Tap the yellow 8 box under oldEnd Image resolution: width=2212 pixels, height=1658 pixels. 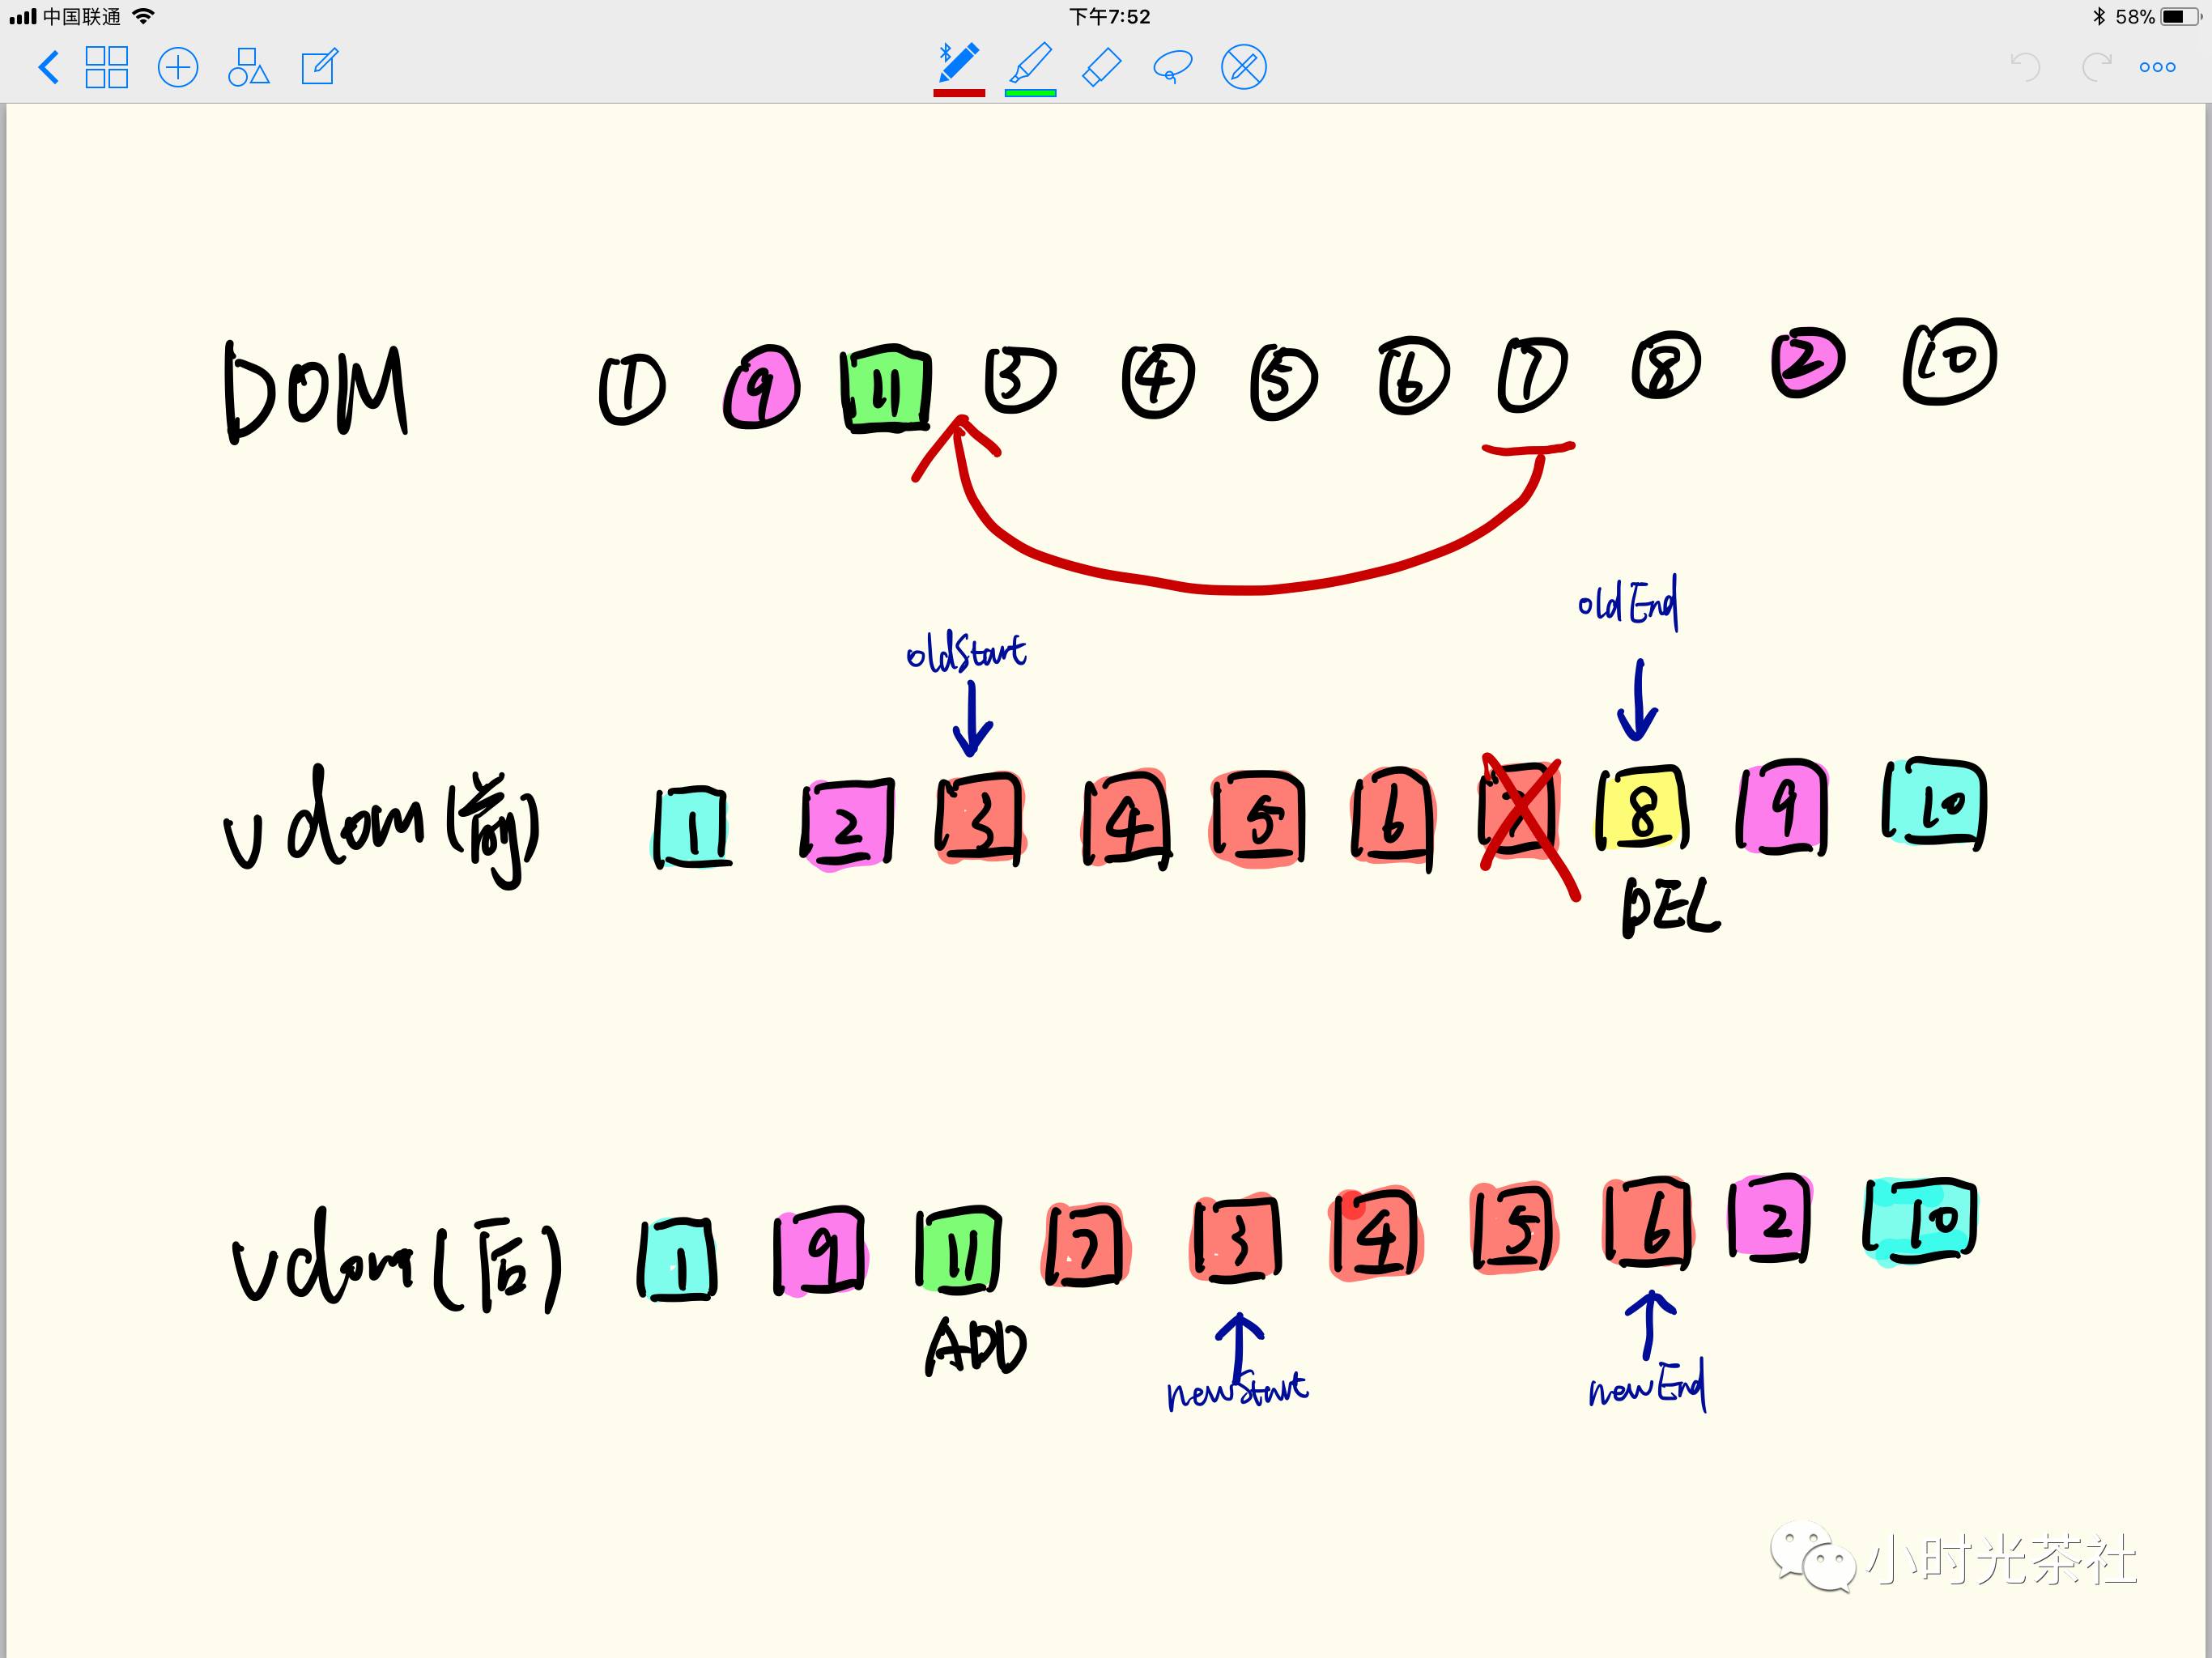(1641, 810)
